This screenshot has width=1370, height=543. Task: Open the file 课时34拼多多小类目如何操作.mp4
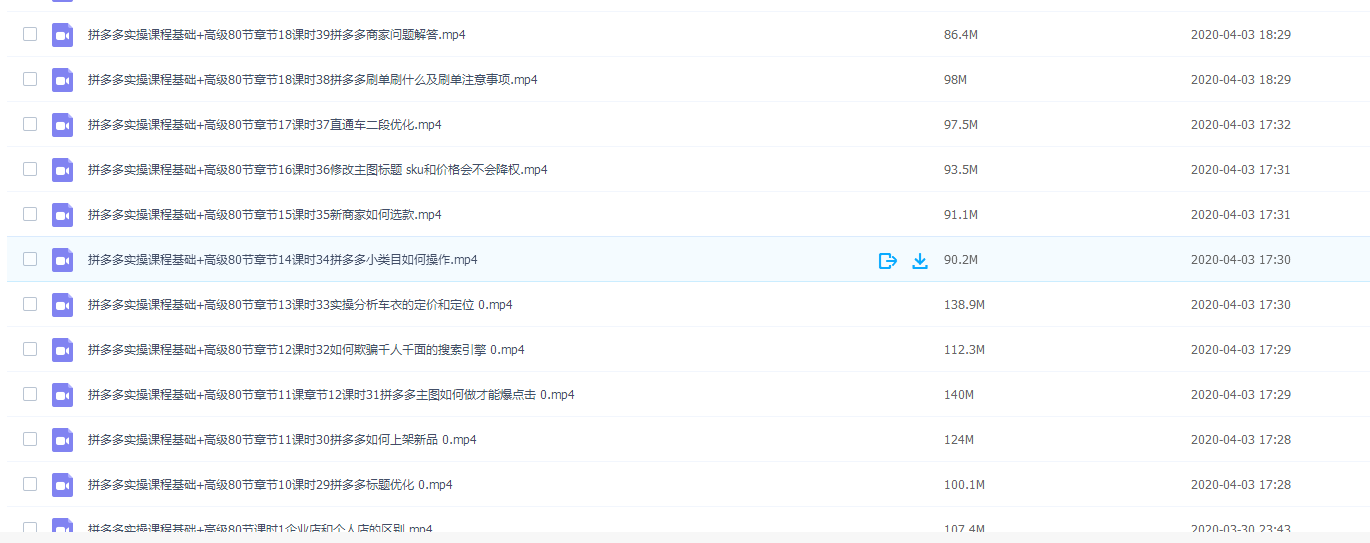(283, 260)
